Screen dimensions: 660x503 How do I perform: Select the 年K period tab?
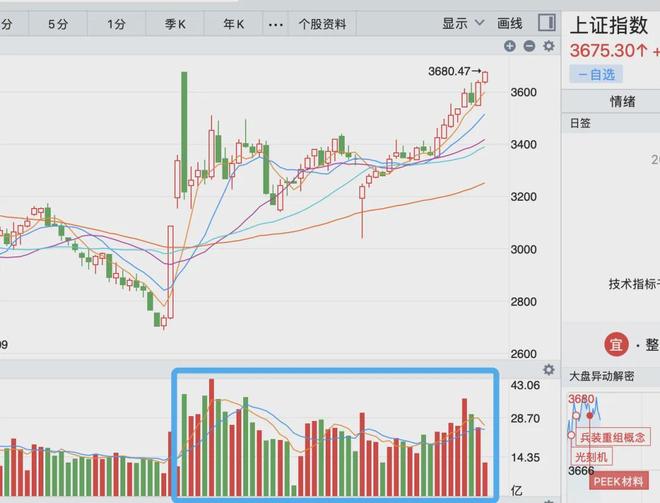pyautogui.click(x=234, y=24)
